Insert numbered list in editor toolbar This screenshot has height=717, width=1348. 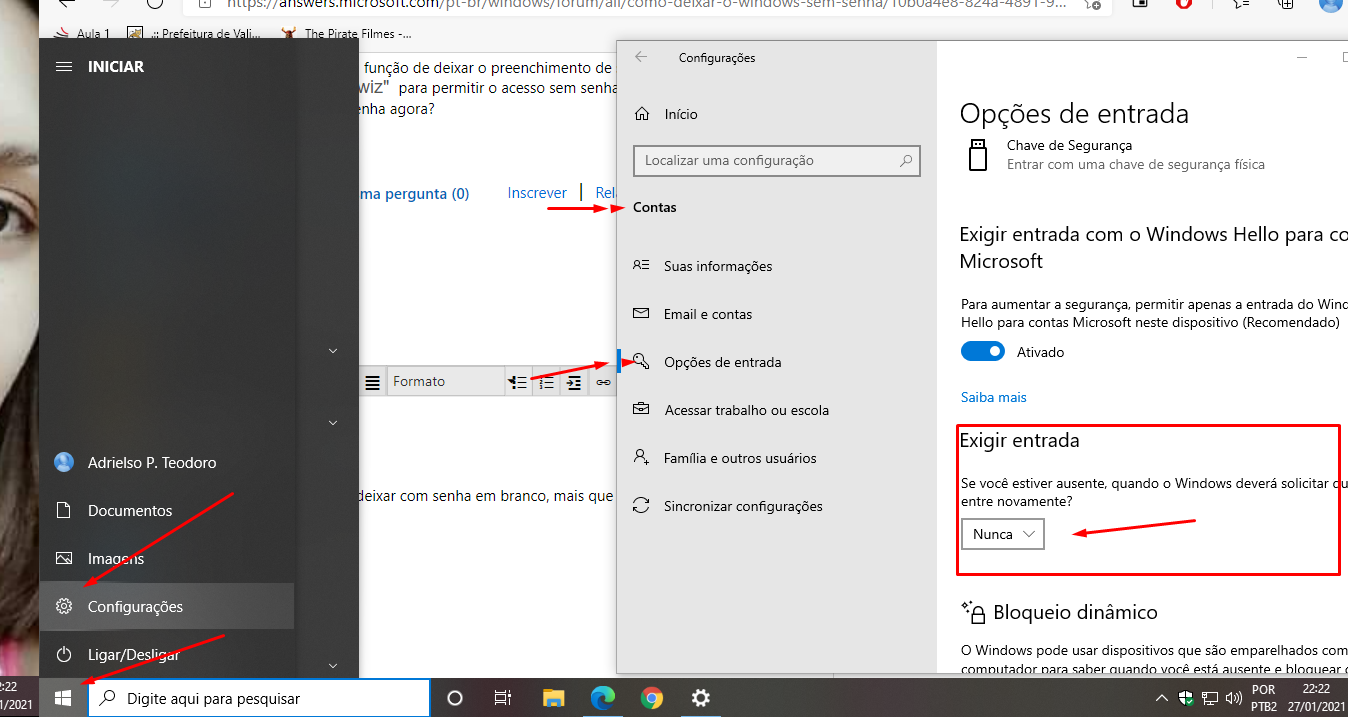click(x=546, y=382)
